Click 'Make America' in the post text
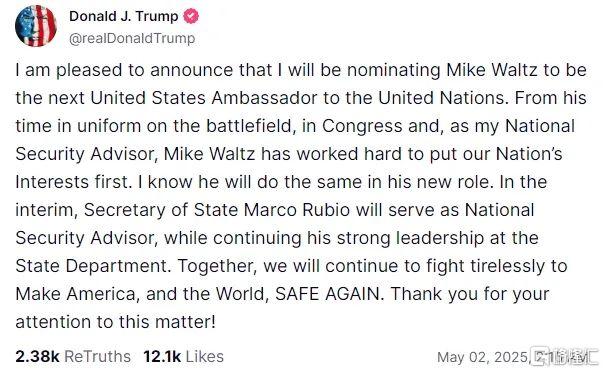The height and width of the screenshot is (373, 605). [x=76, y=294]
